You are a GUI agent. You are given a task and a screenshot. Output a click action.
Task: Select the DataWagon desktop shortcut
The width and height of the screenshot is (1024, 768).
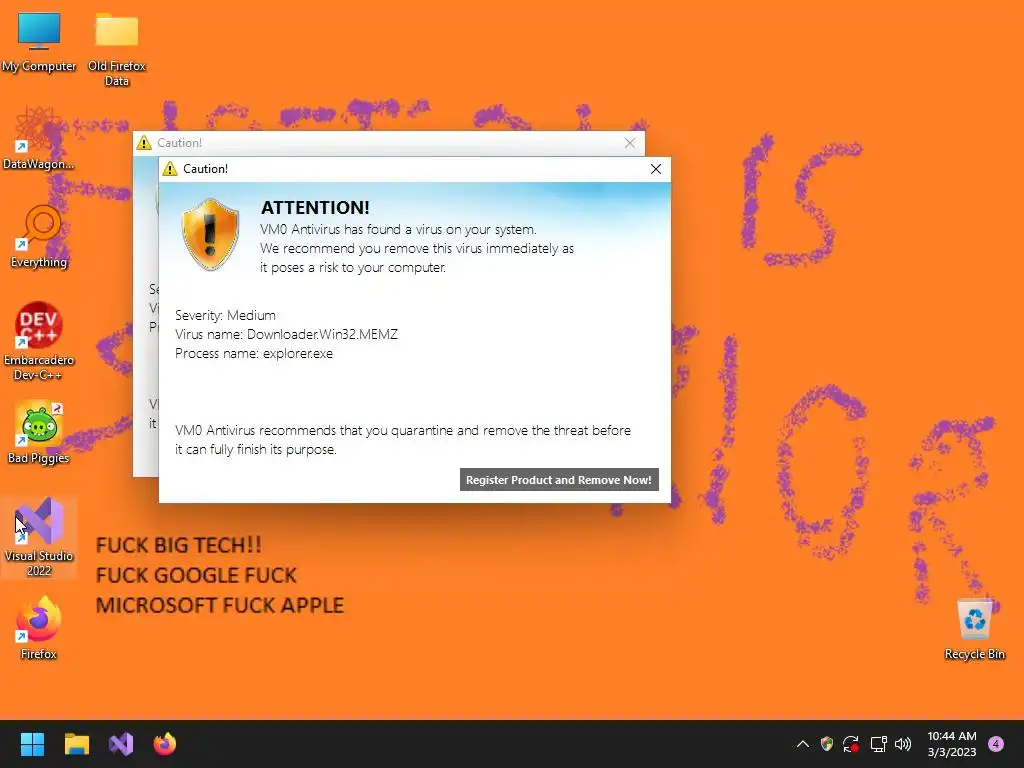point(39,139)
